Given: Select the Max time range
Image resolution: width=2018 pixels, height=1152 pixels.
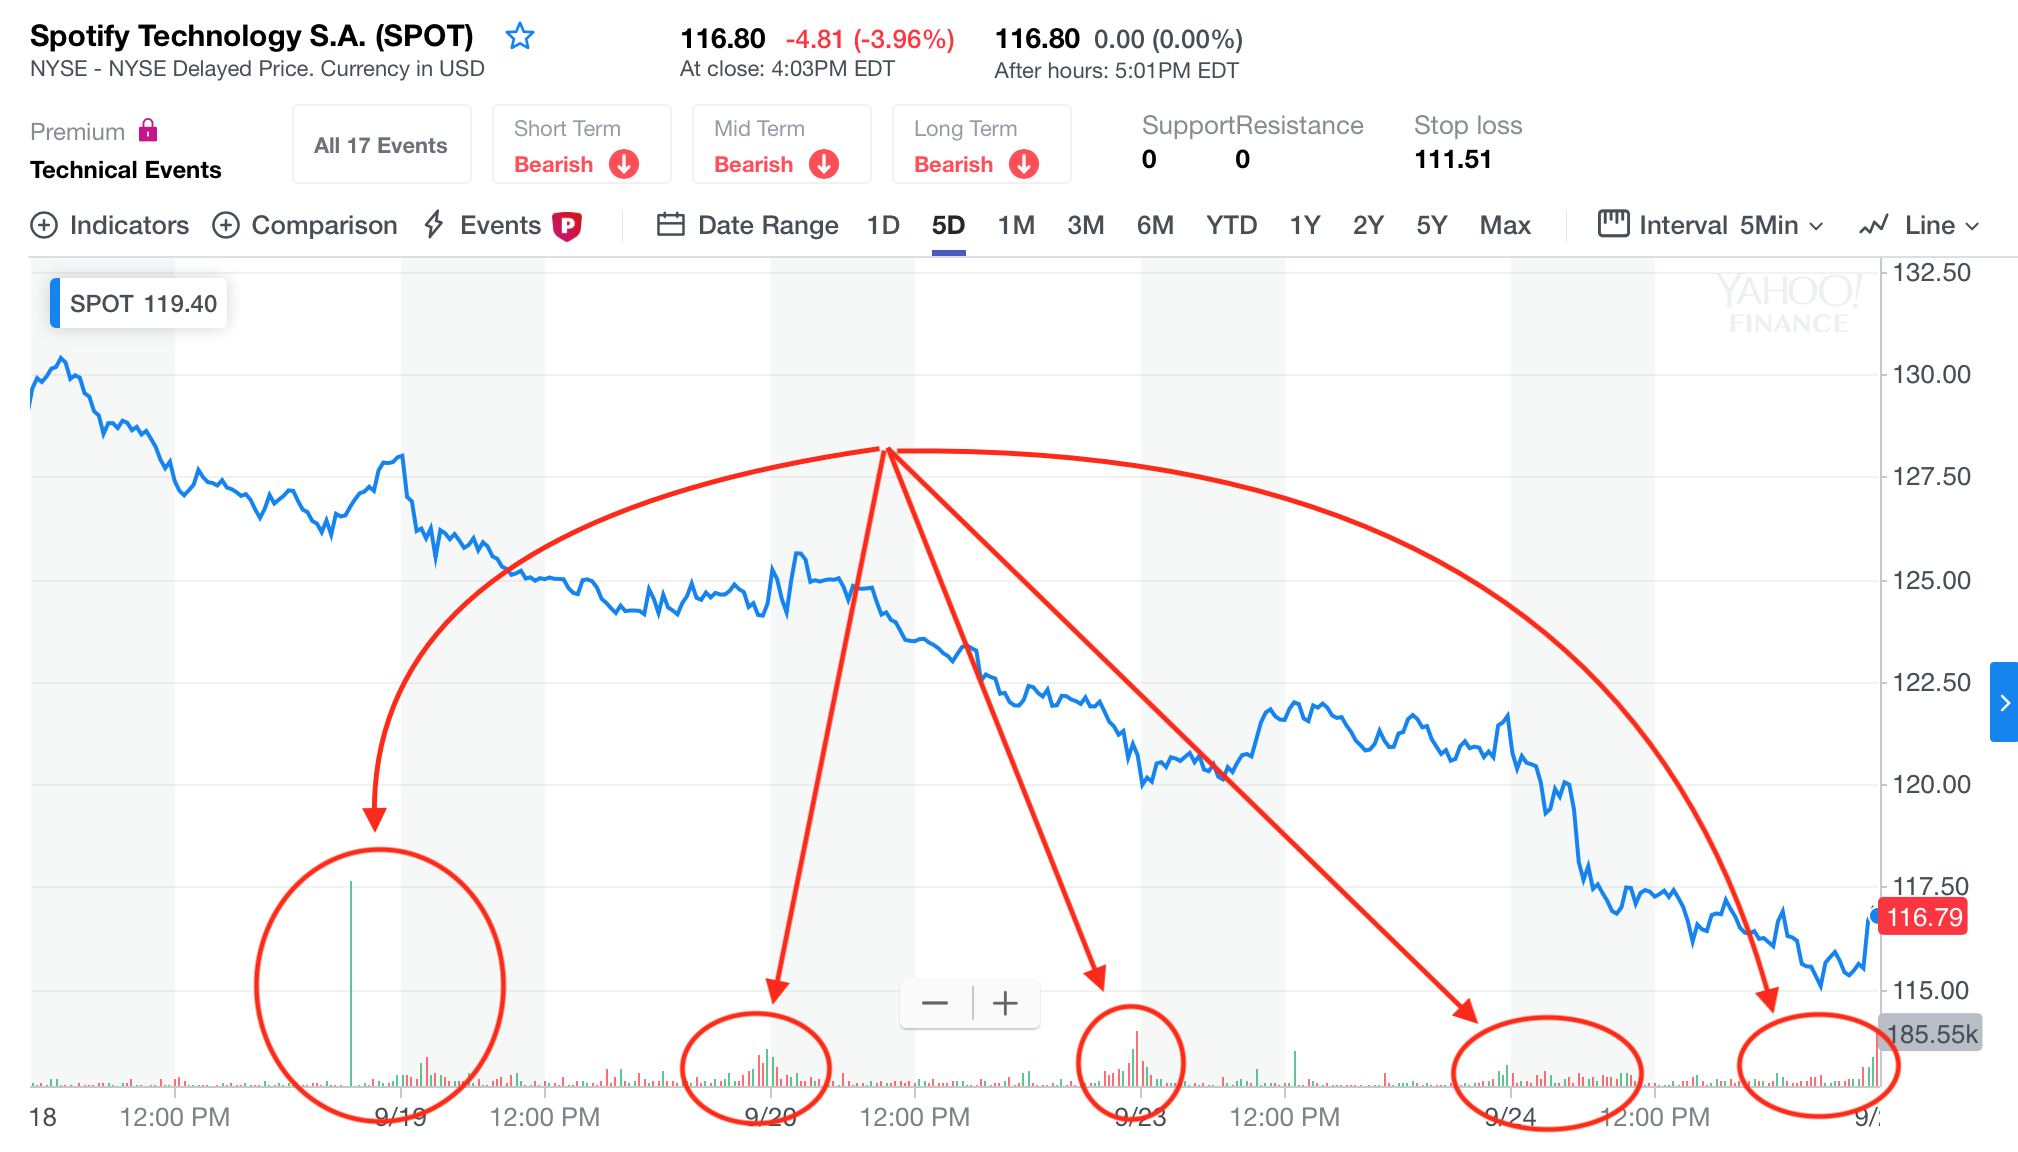Looking at the screenshot, I should tap(1505, 225).
